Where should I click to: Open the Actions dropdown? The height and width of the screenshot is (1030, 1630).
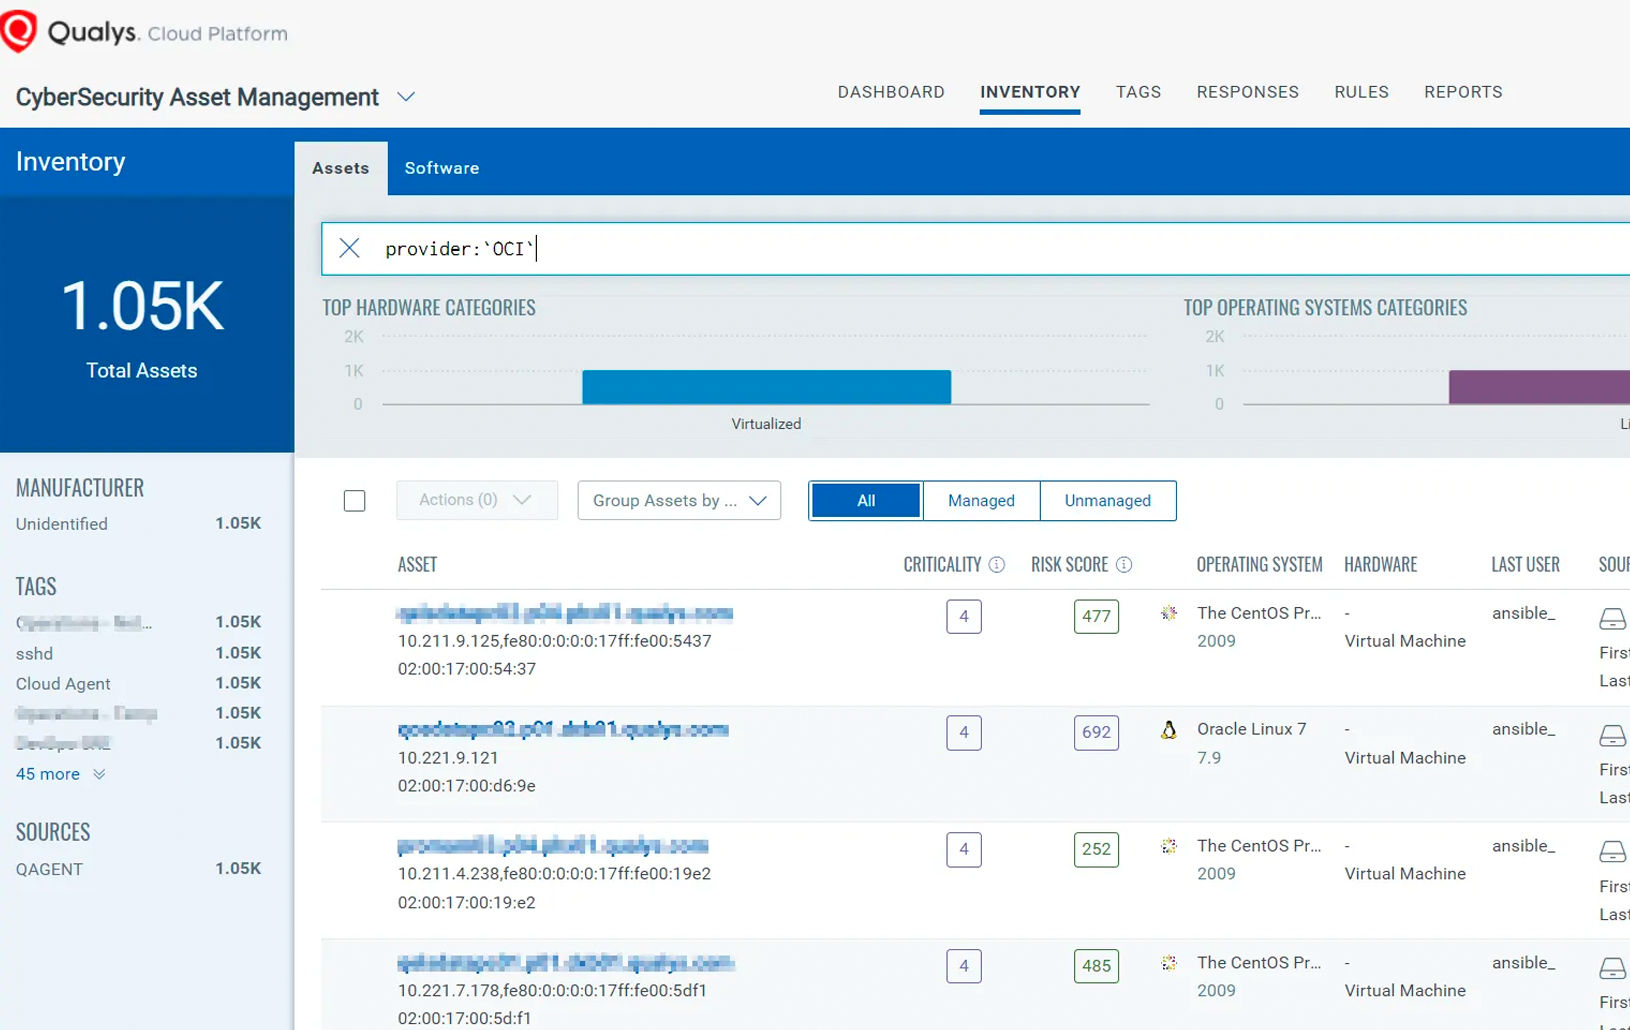pos(476,500)
